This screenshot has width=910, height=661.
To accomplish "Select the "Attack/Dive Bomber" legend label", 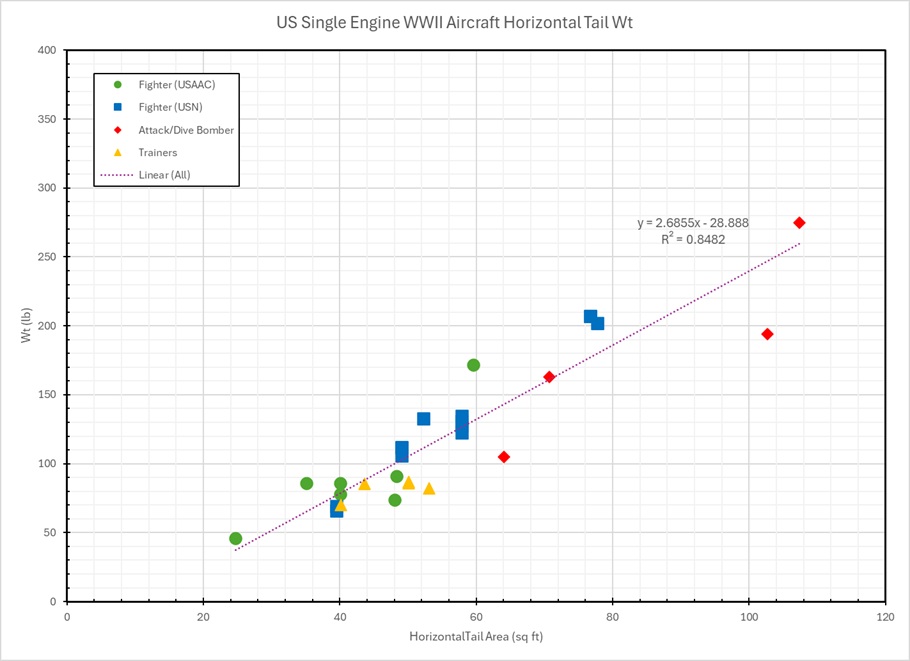I will point(186,130).
